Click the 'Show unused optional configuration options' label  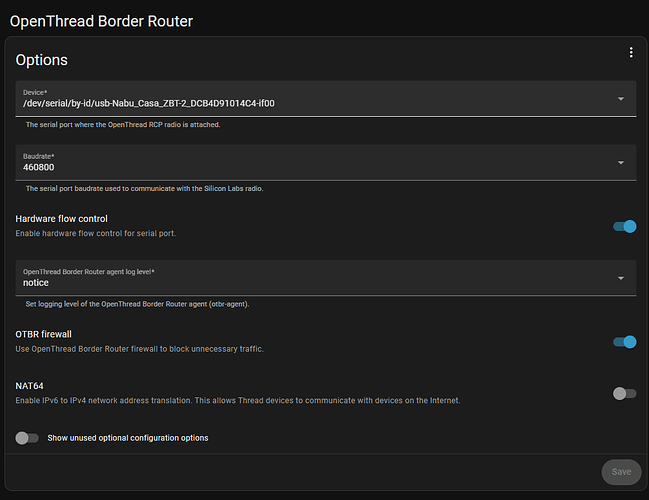pyautogui.click(x=128, y=438)
